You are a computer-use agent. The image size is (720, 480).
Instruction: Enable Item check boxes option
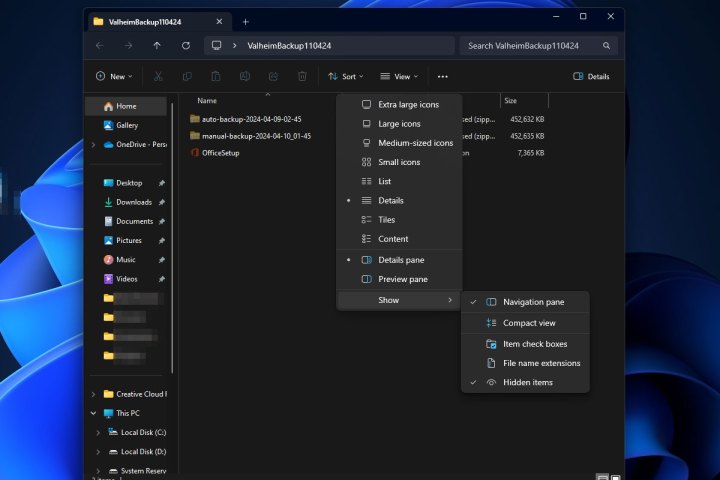[537, 344]
